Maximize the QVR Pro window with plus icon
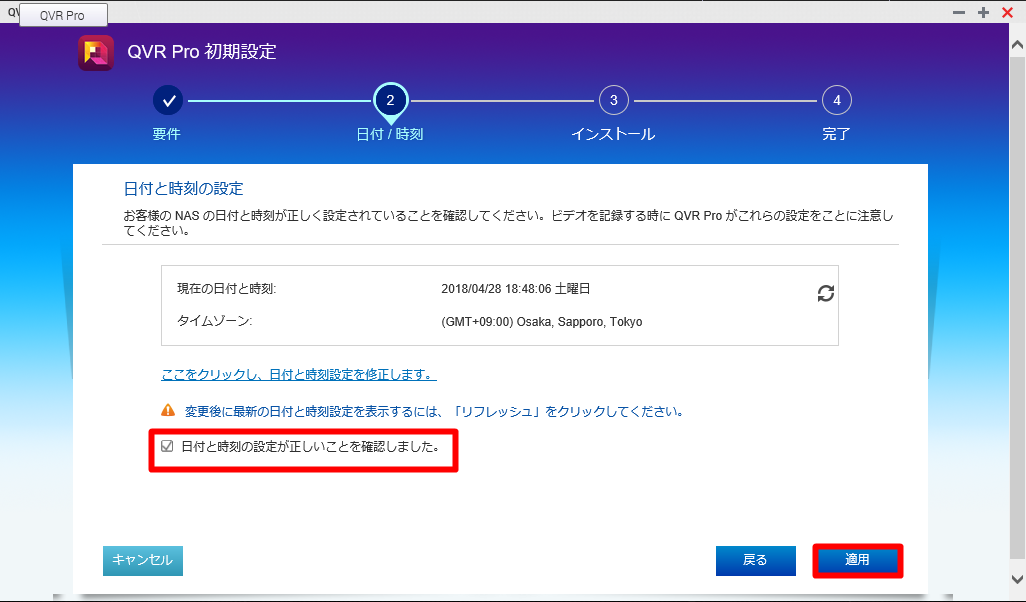Image resolution: width=1026 pixels, height=602 pixels. tap(983, 12)
